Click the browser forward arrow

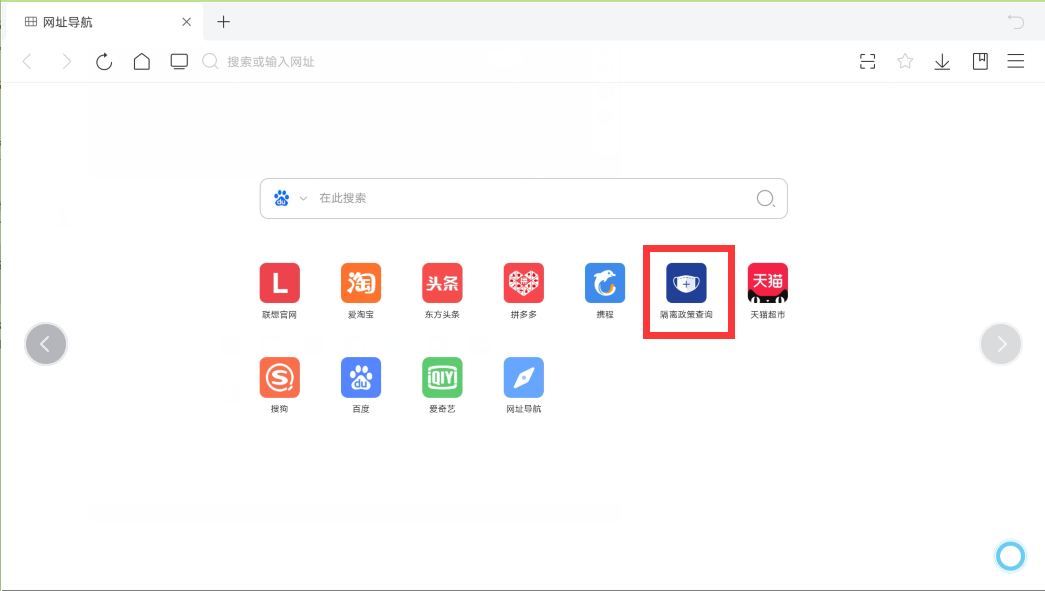(x=66, y=62)
